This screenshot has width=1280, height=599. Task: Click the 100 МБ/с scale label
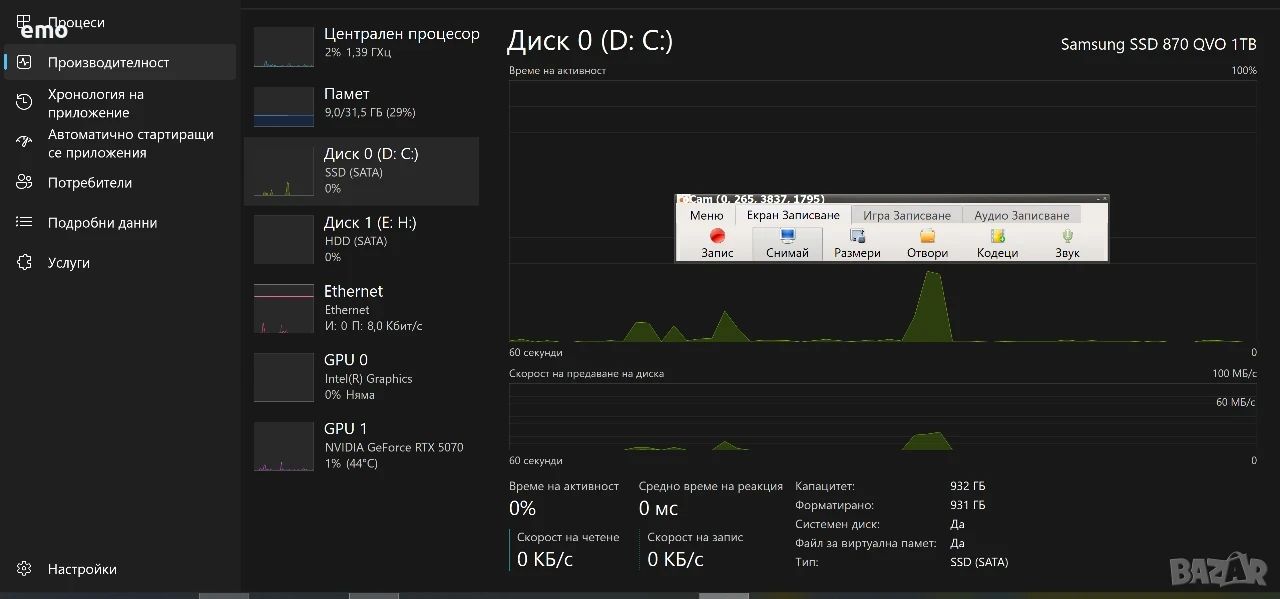coord(1234,373)
